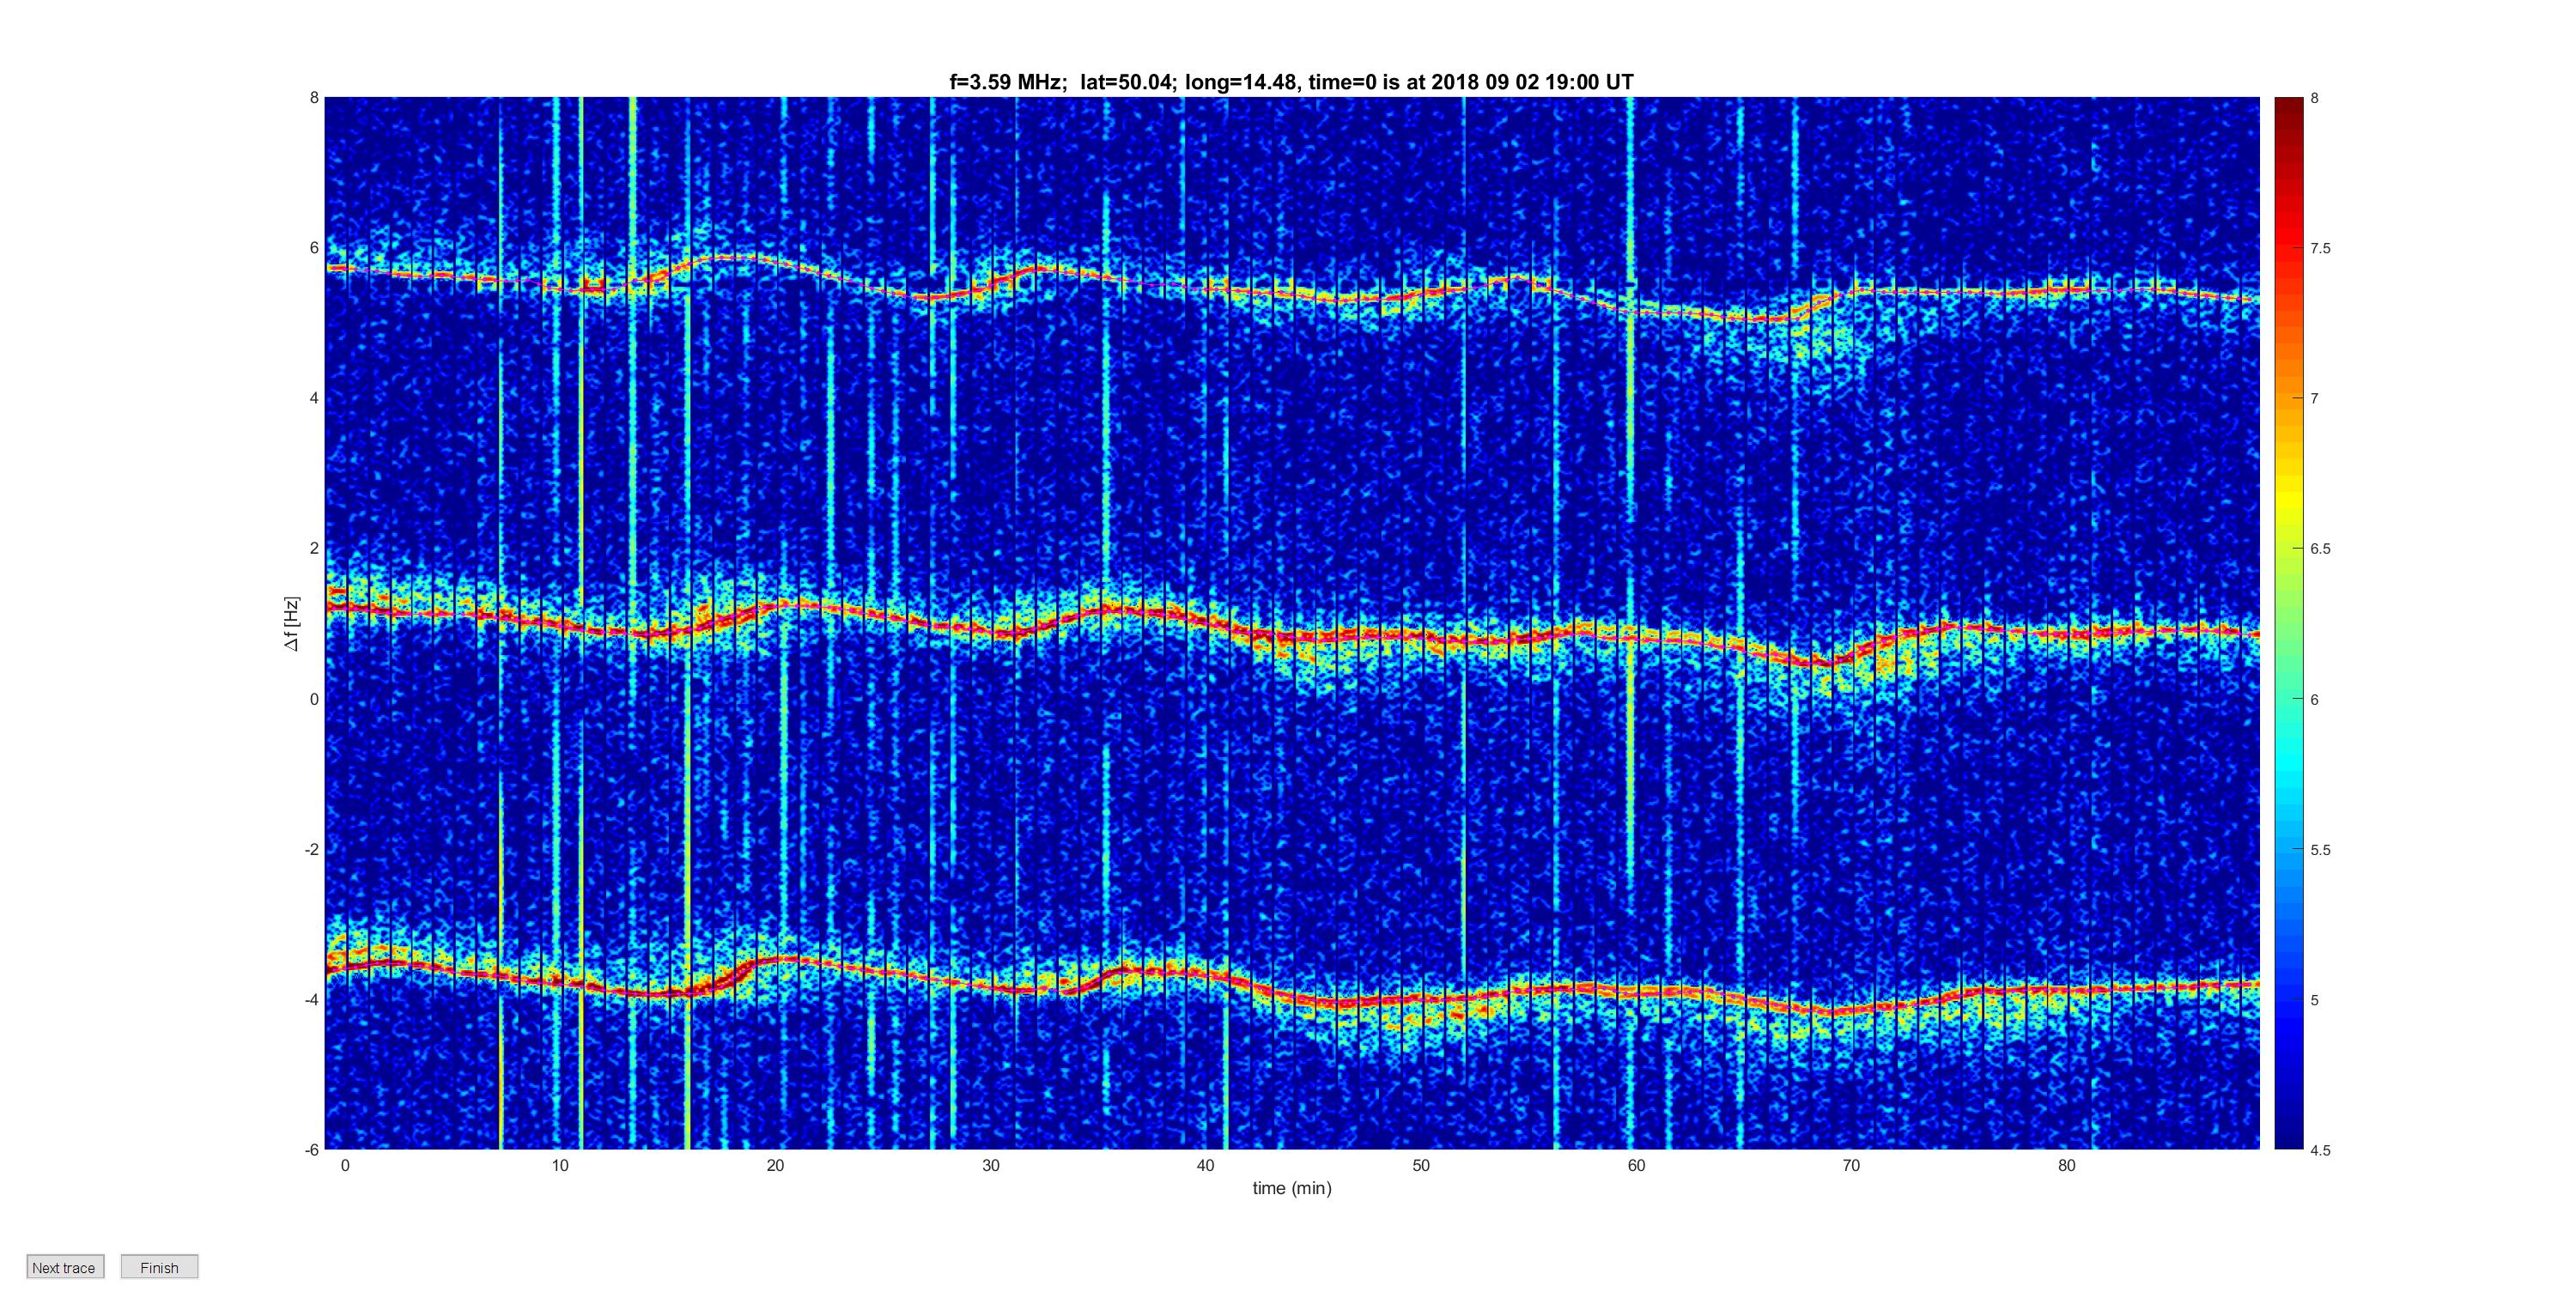This screenshot has width=2576, height=1292.
Task: Click colorbar tick label 4.5
Action: point(2320,1150)
